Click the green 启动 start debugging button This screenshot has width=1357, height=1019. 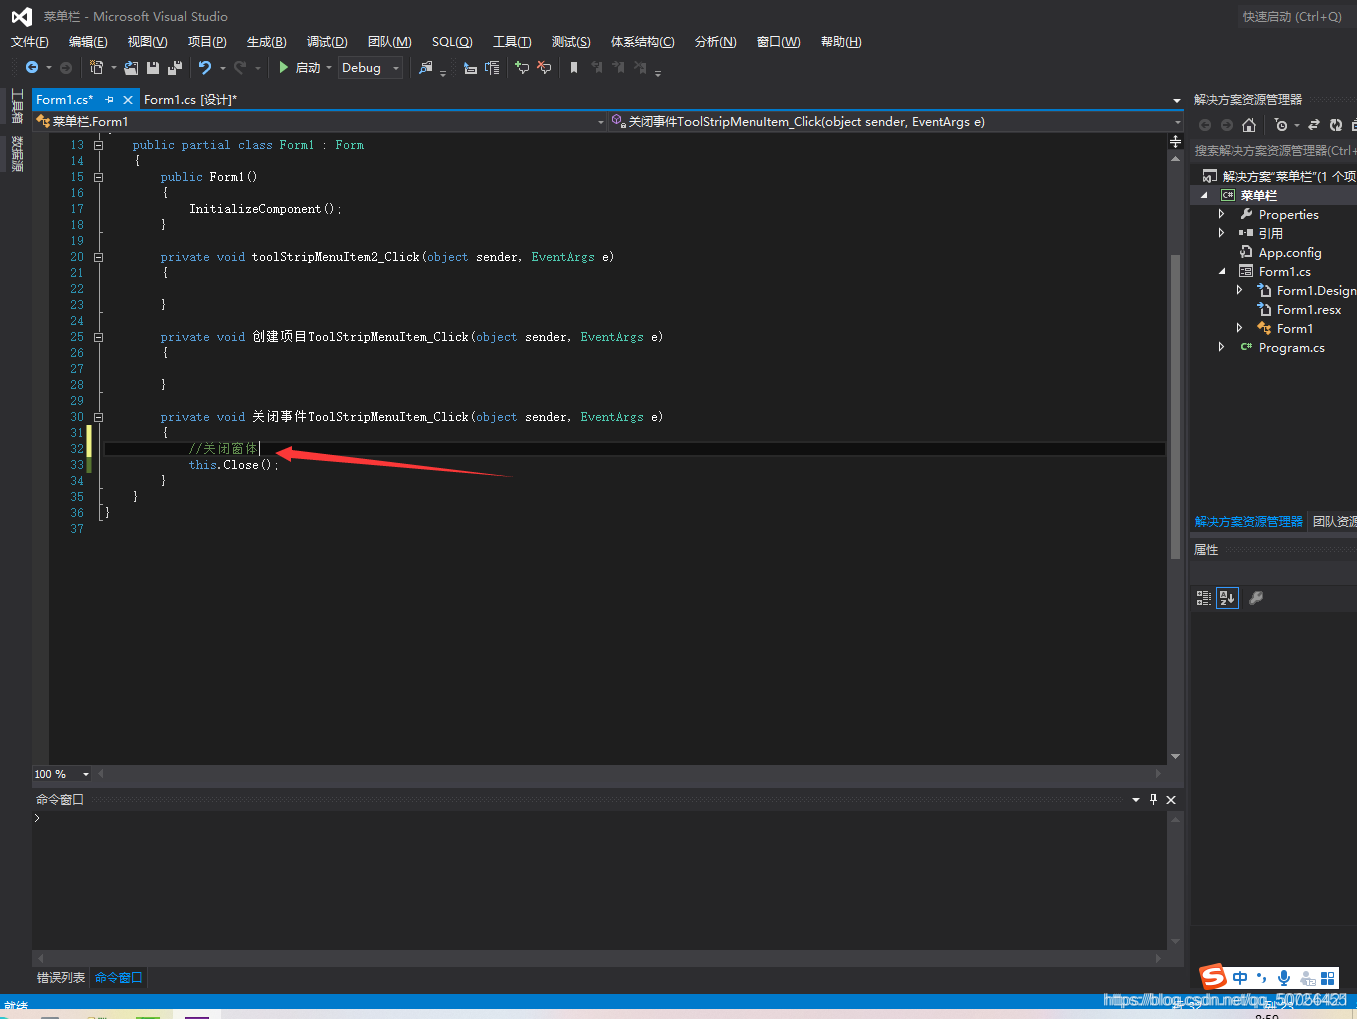[x=300, y=67]
